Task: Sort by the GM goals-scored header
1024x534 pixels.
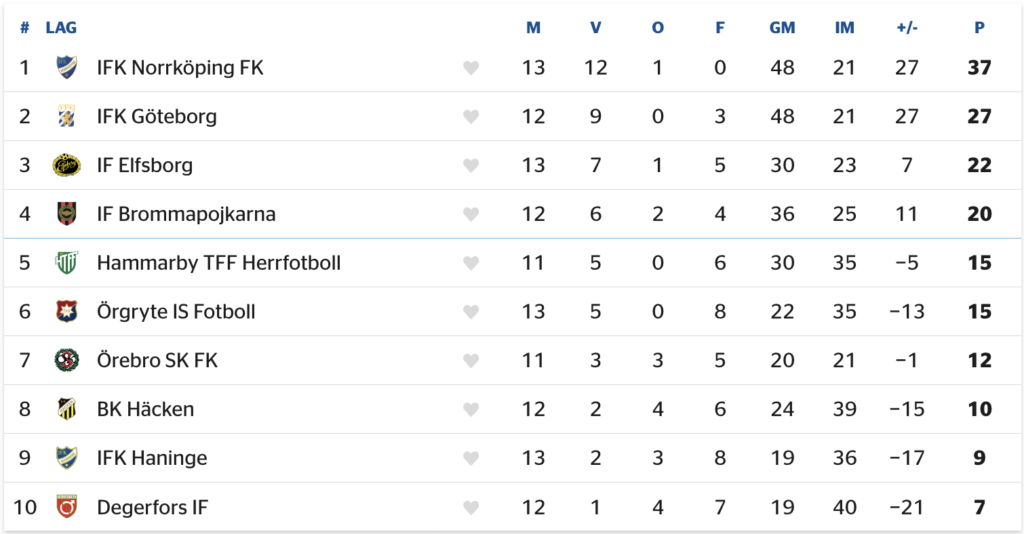Action: point(782,28)
